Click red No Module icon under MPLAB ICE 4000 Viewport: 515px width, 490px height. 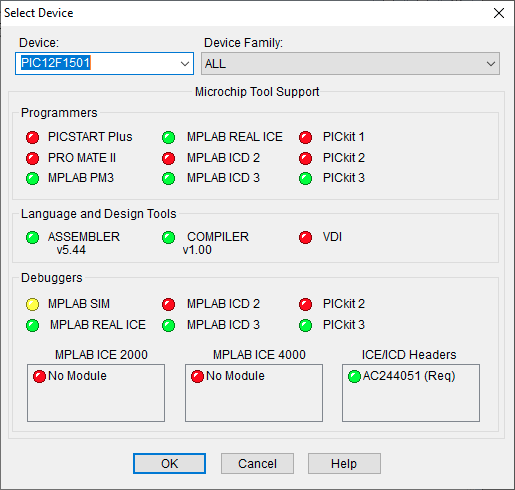[197, 376]
